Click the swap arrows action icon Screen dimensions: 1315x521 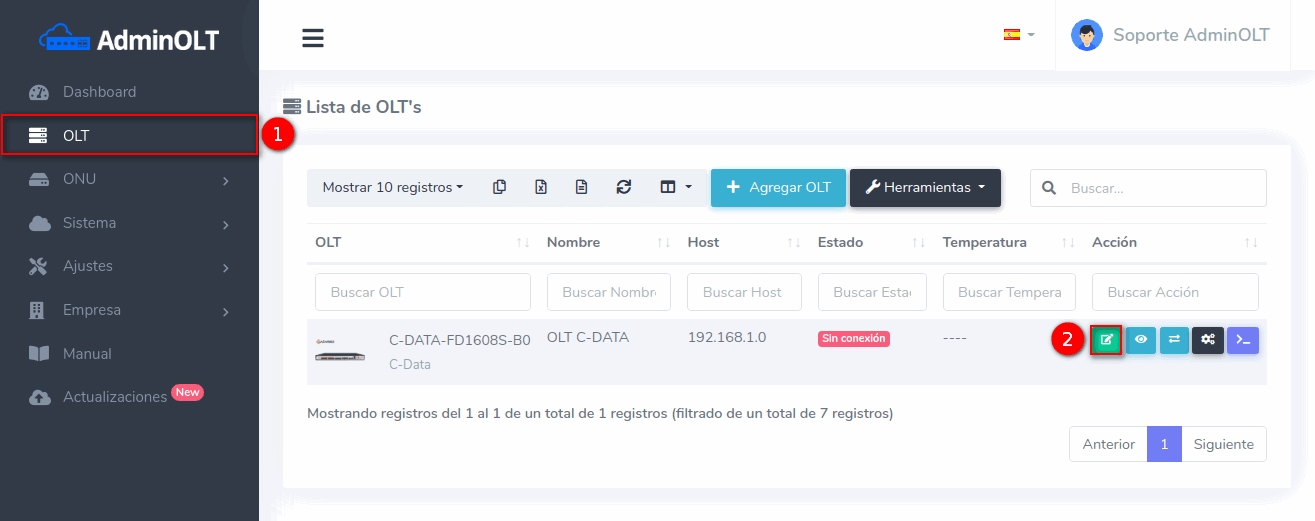[x=1174, y=340]
